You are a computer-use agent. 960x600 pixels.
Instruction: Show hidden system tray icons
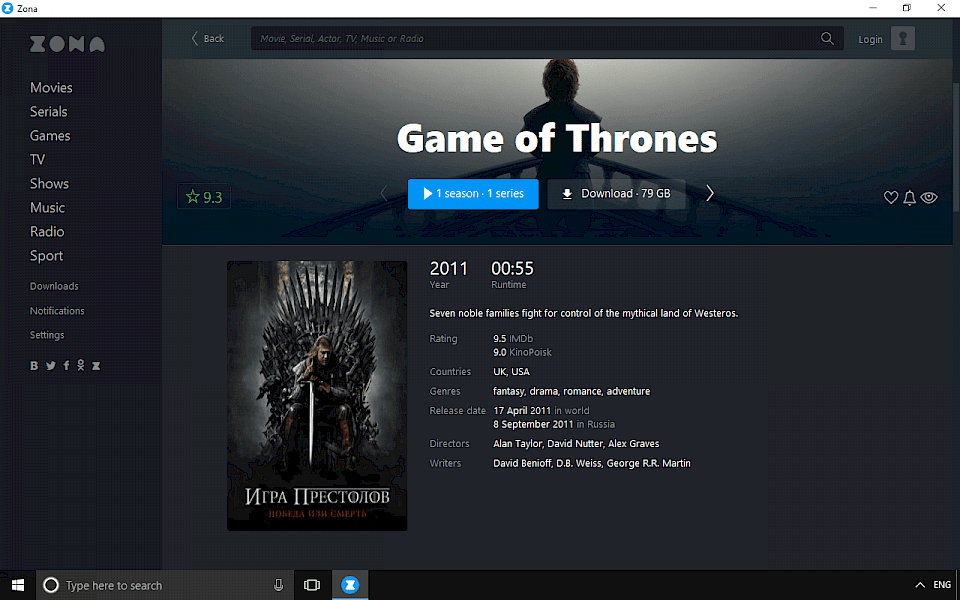coord(920,585)
